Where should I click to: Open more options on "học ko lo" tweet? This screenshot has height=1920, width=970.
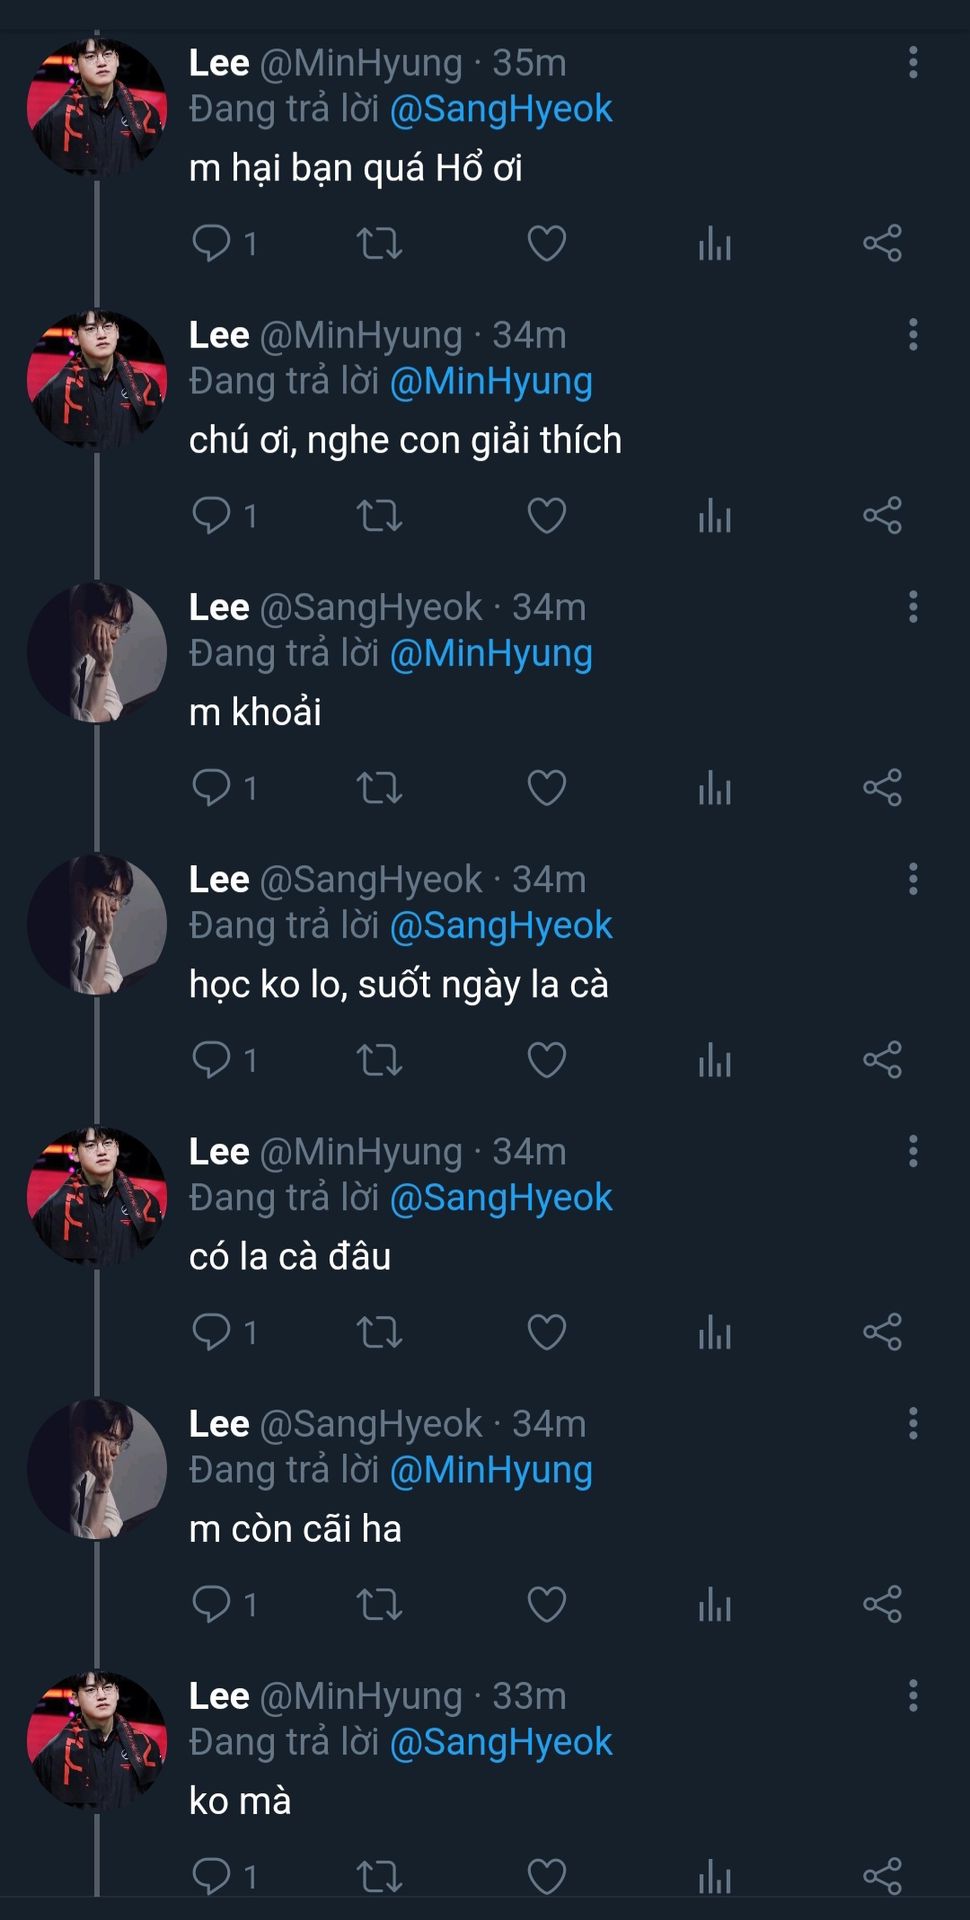(913, 879)
